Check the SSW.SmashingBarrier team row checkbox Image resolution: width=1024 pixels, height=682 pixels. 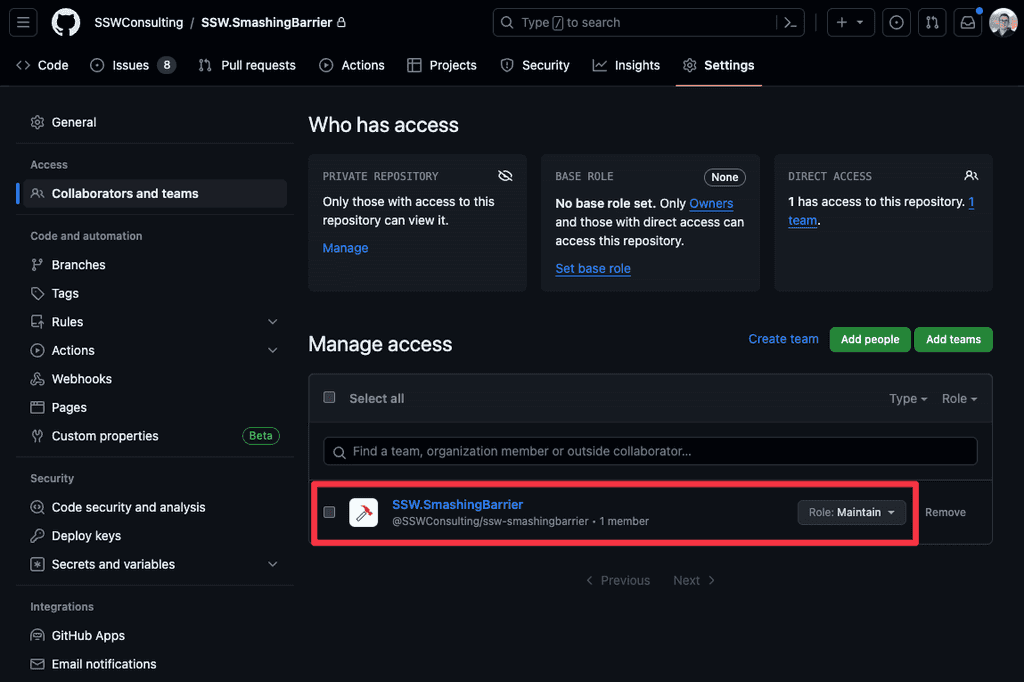329,512
